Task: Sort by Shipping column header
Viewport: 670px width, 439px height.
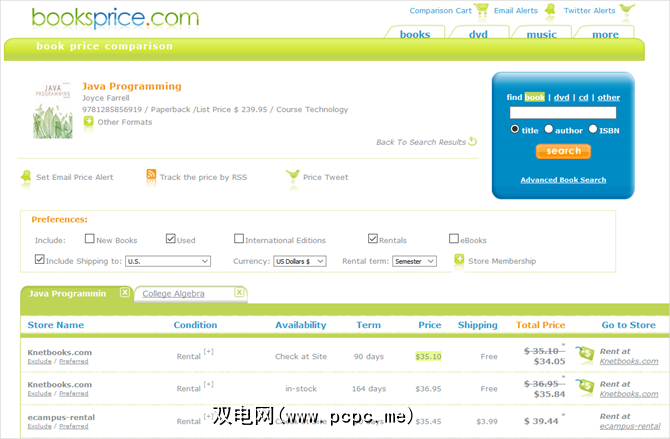Action: coord(477,325)
